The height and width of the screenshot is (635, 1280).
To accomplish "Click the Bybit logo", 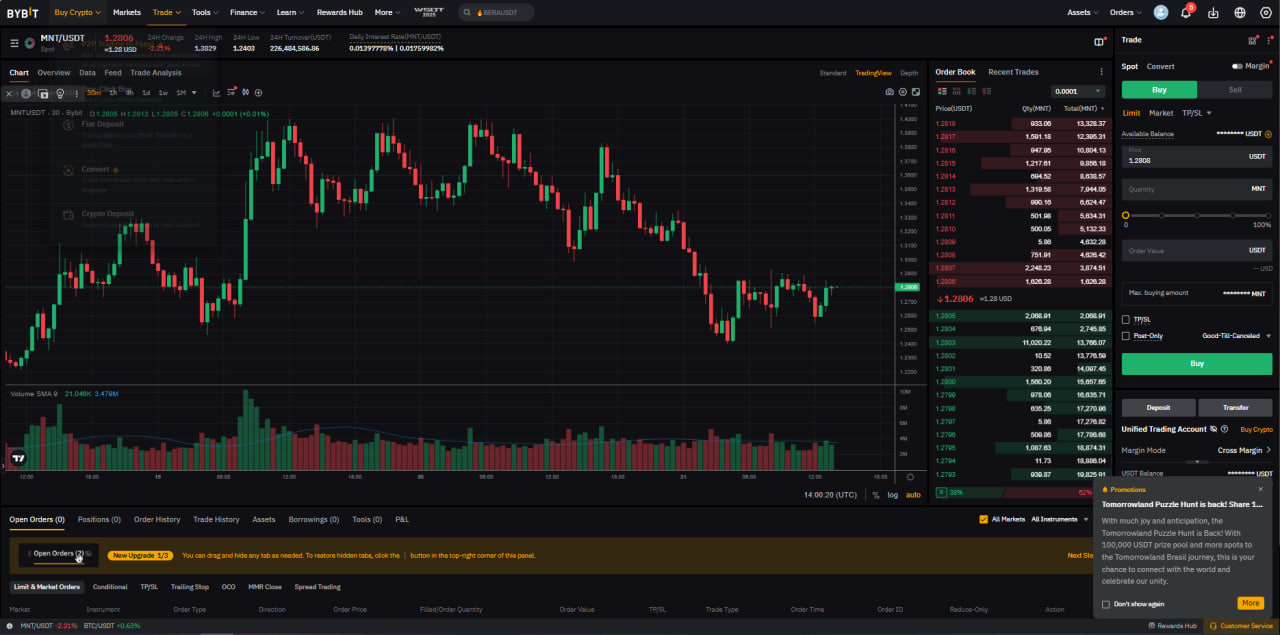I will click(x=23, y=13).
